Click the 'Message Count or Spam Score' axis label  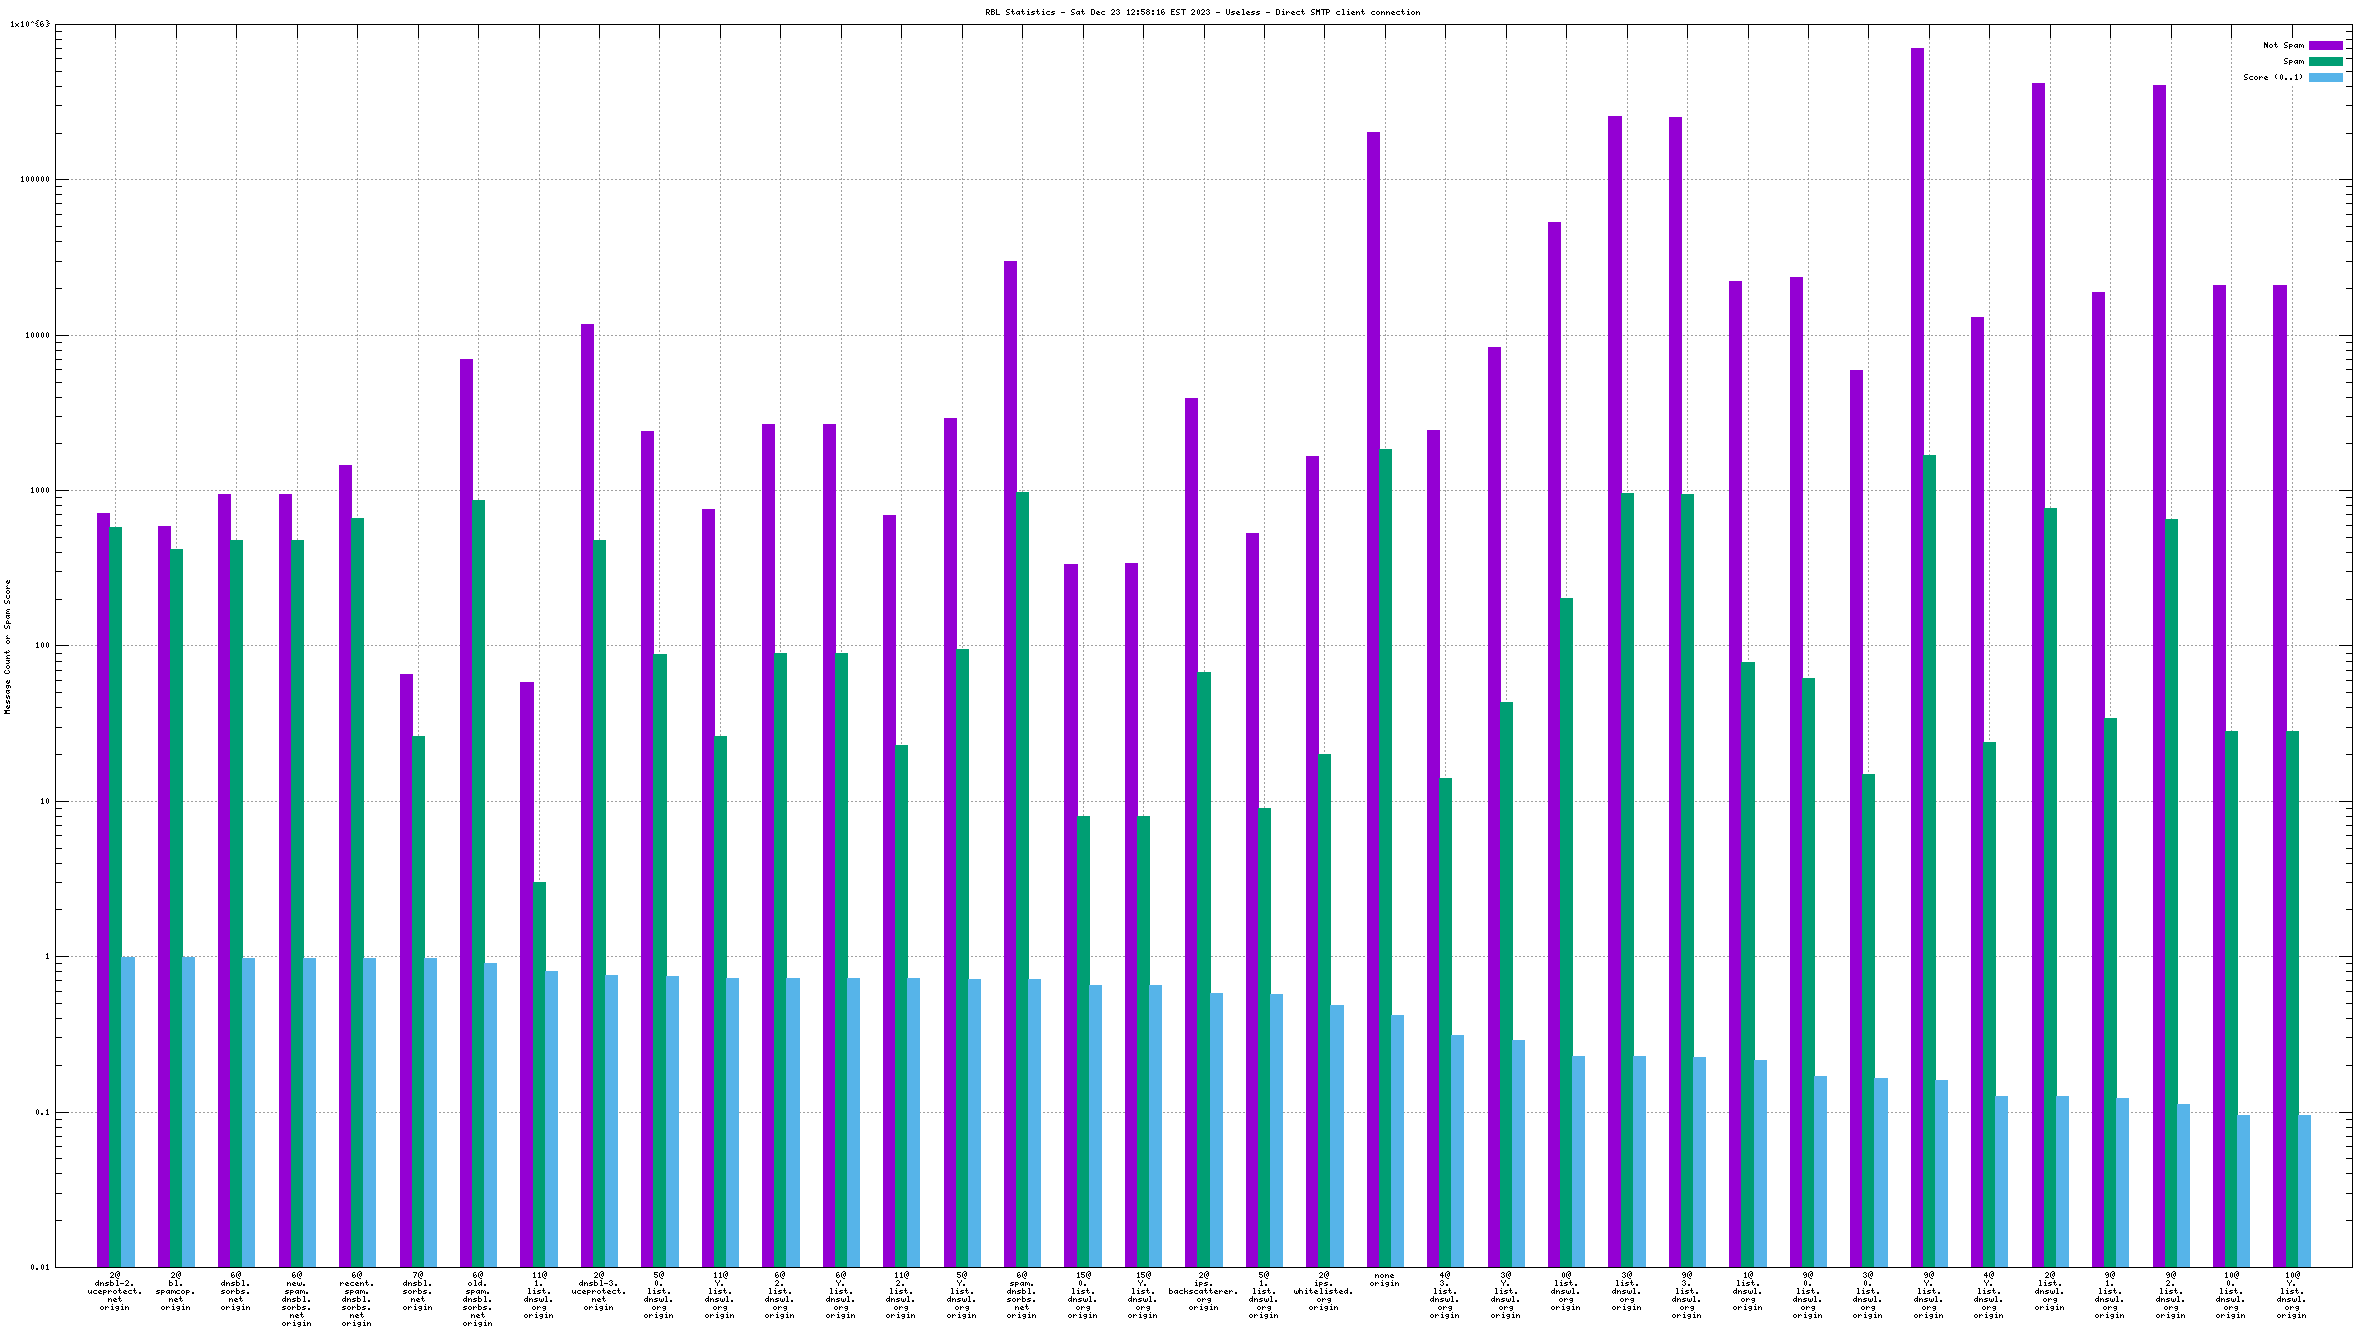pyautogui.click(x=7, y=646)
